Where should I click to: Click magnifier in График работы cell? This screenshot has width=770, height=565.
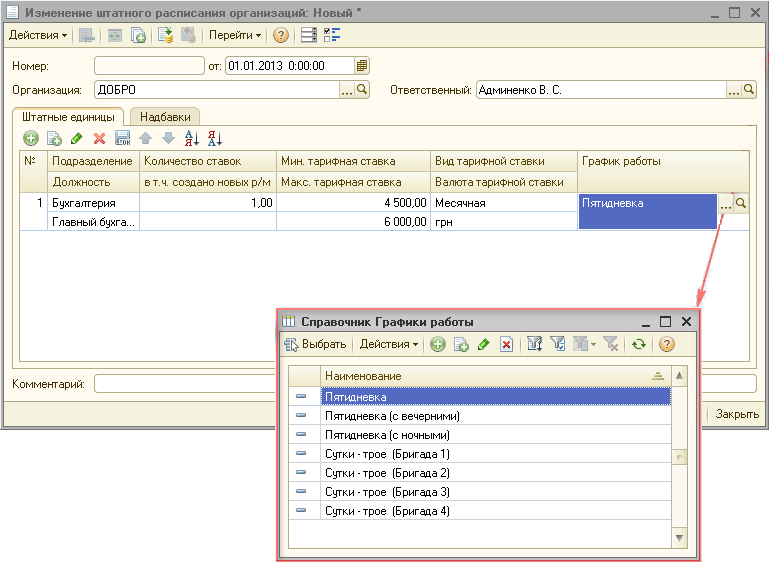coord(741,203)
